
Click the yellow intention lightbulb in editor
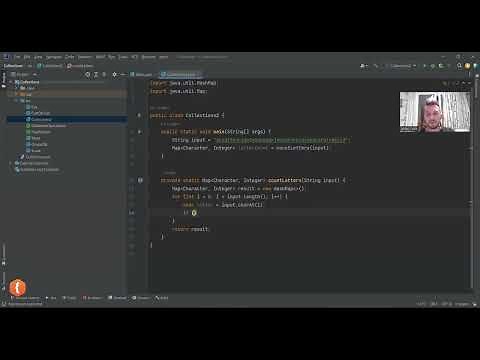(194, 213)
